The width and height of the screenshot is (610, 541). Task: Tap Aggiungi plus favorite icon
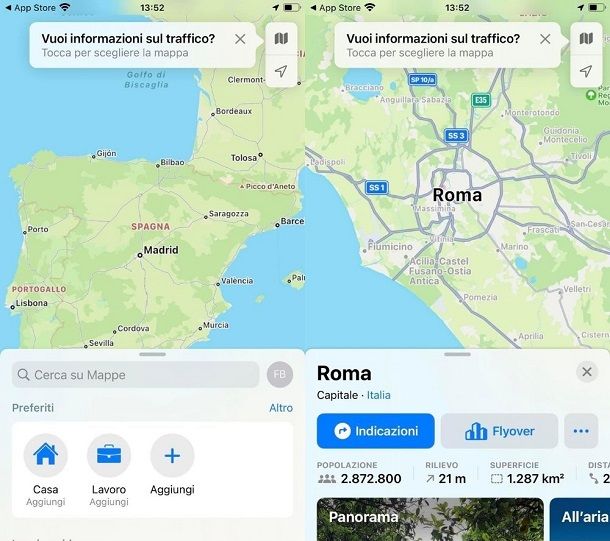tap(172, 455)
